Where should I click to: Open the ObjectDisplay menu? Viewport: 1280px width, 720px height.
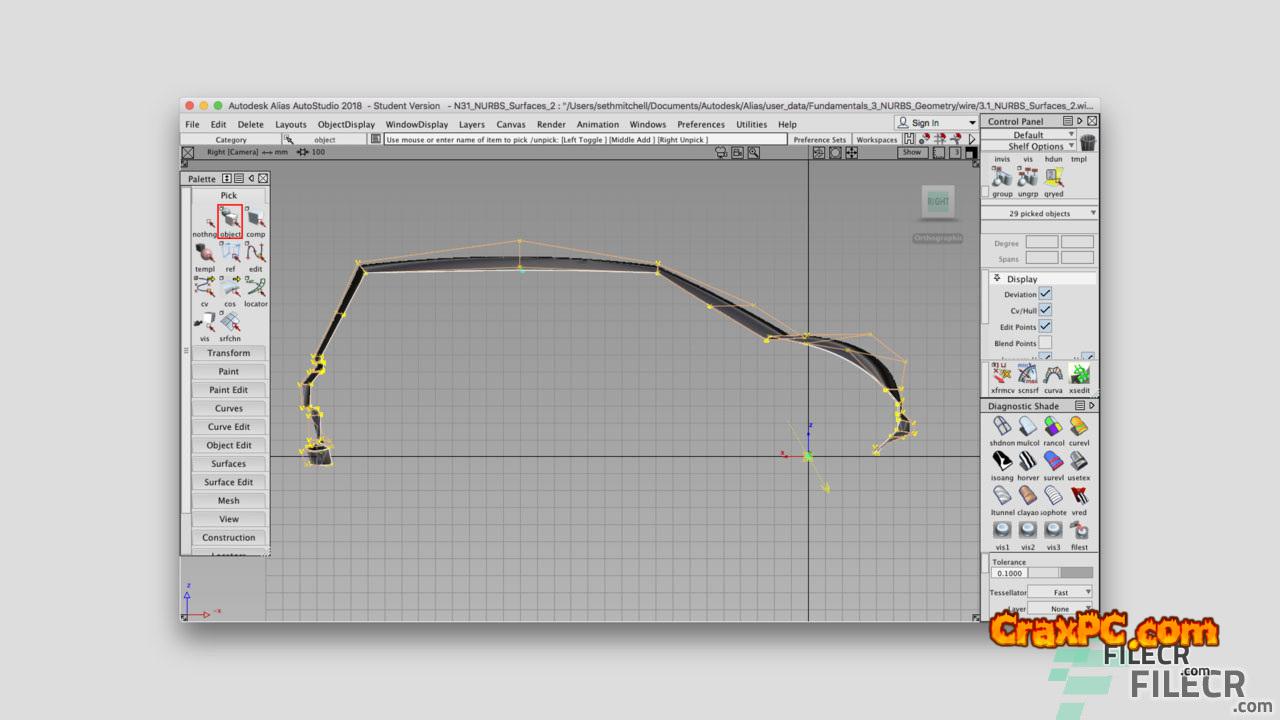346,124
